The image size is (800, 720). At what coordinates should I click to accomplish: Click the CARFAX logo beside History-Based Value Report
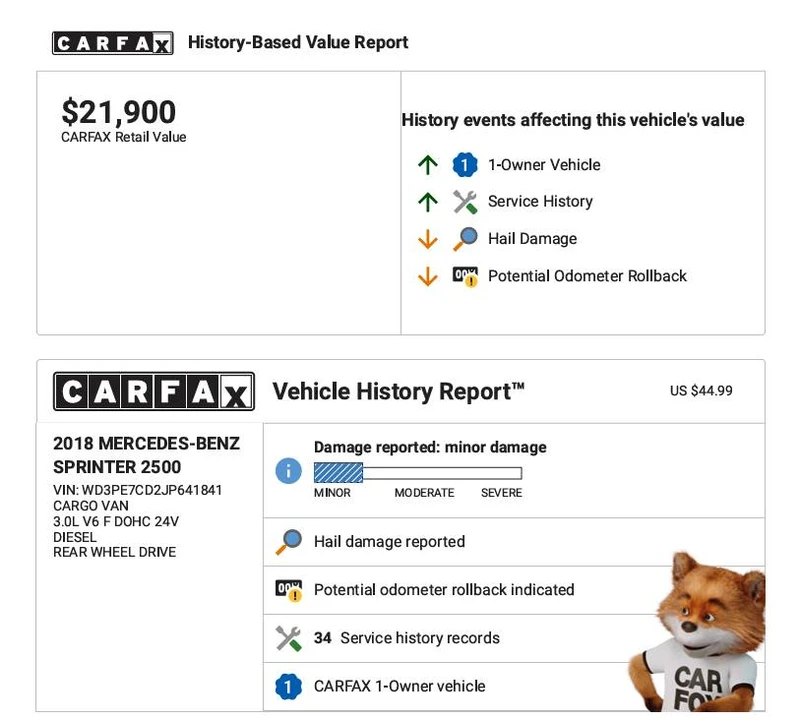[113, 43]
